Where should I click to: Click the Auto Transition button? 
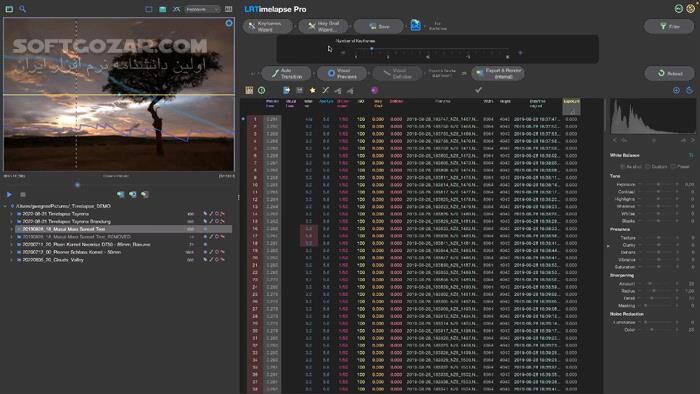pos(286,74)
